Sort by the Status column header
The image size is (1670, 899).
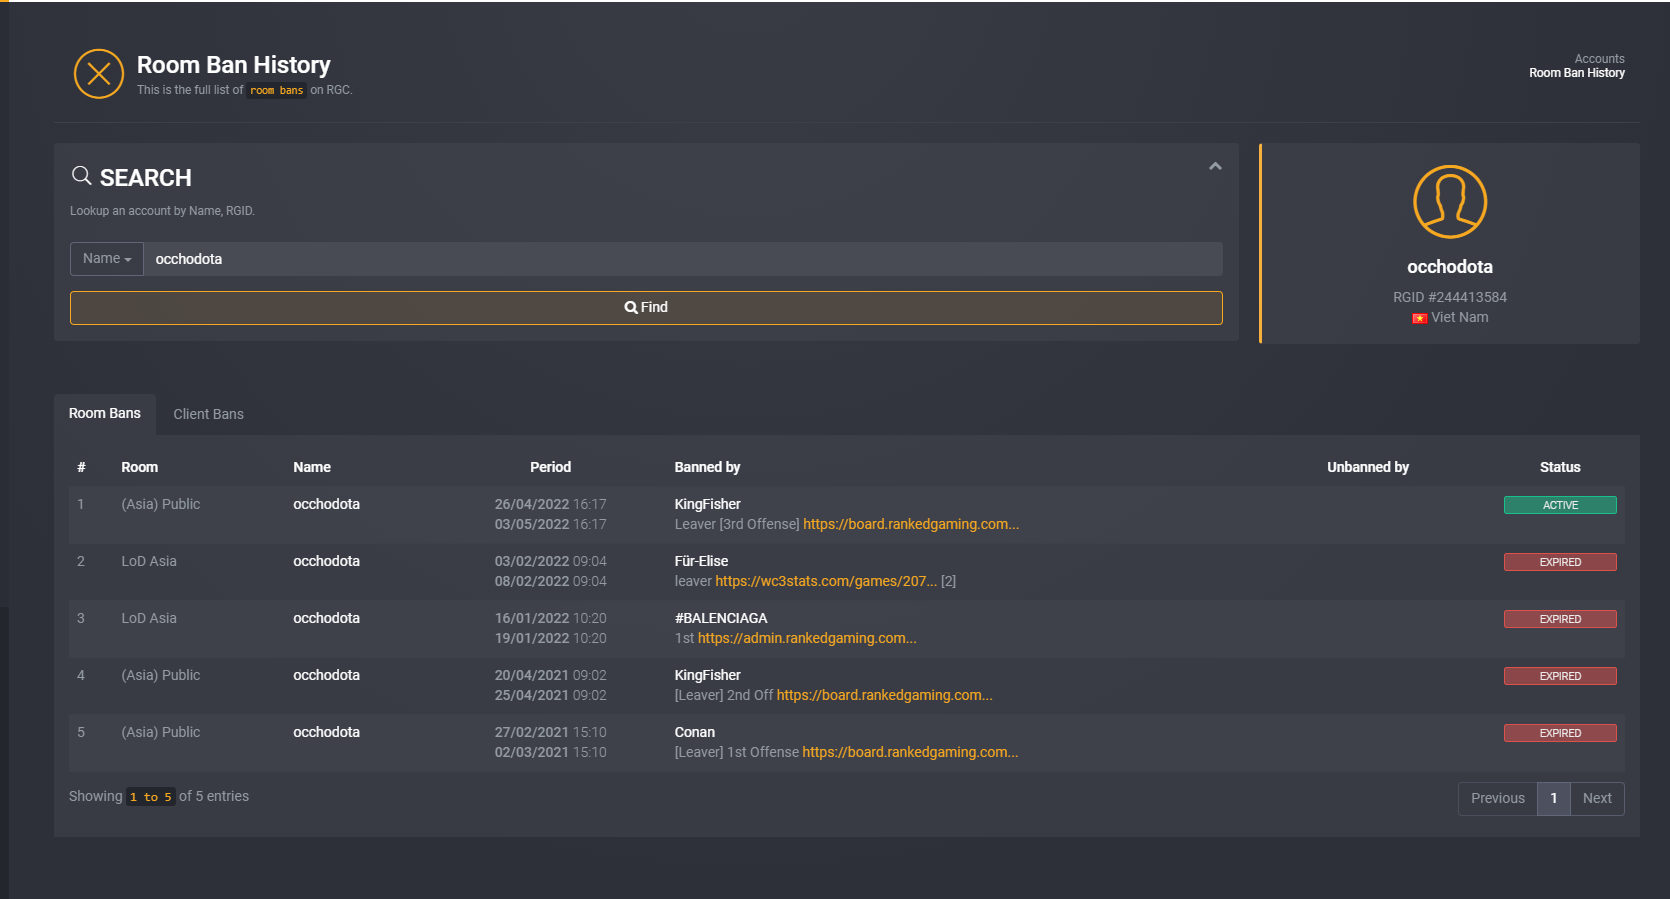[x=1560, y=467]
